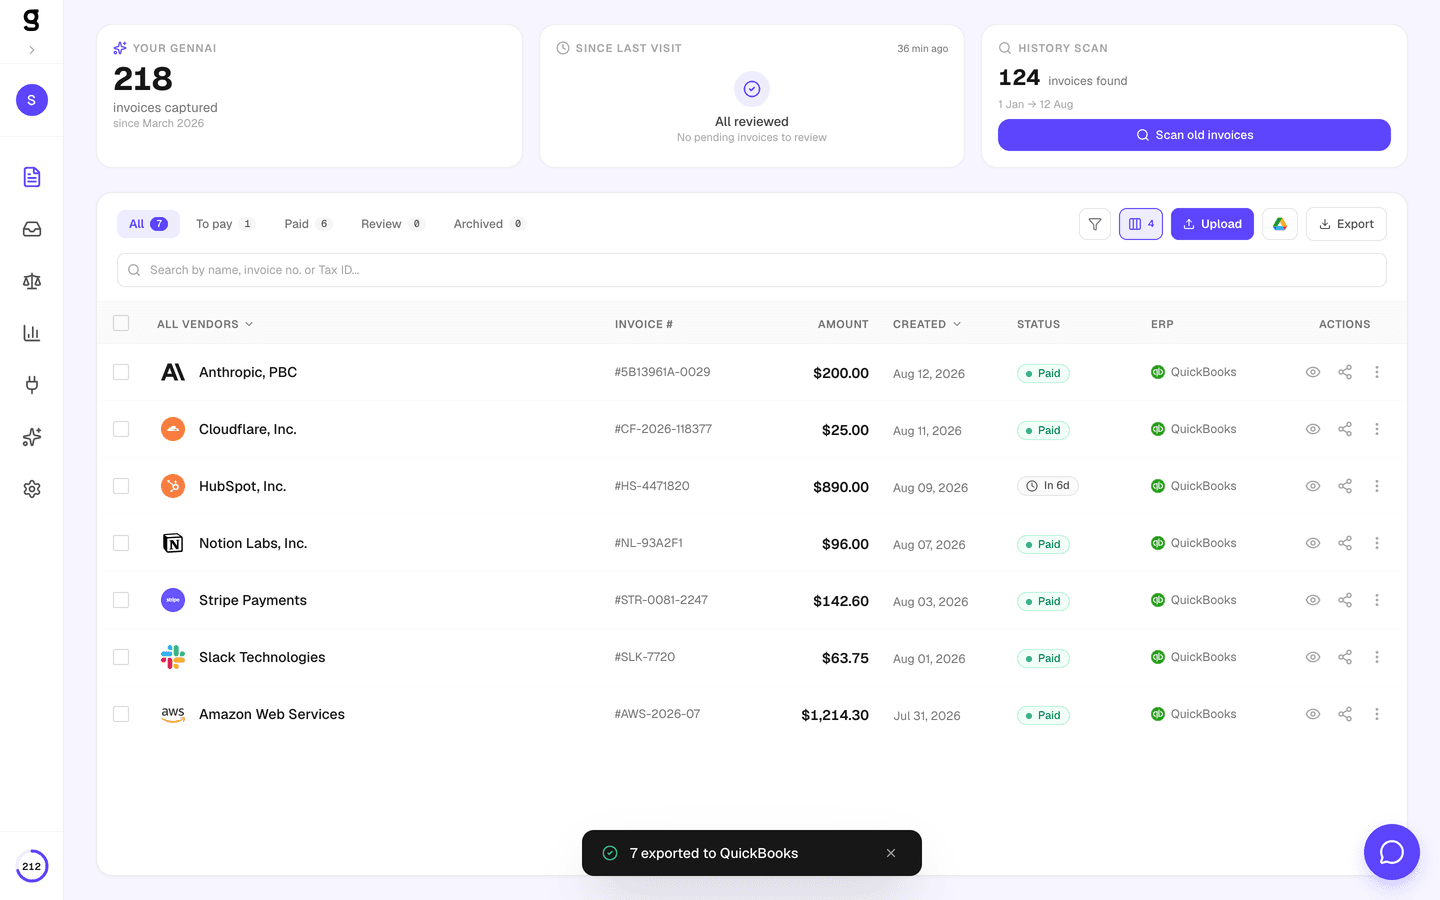Click the Upload button
The width and height of the screenshot is (1440, 900).
pyautogui.click(x=1212, y=224)
